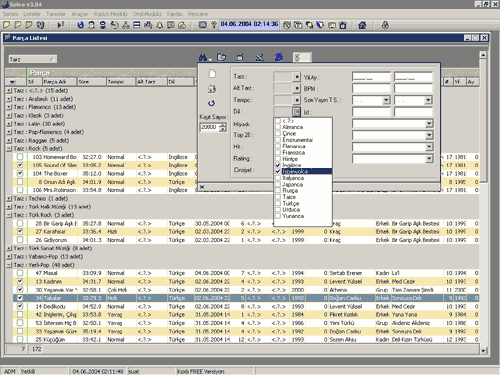Sort by the Parça Adı column header
Image resolution: width=500 pixels, height=375 pixels.
pyautogui.click(x=60, y=82)
